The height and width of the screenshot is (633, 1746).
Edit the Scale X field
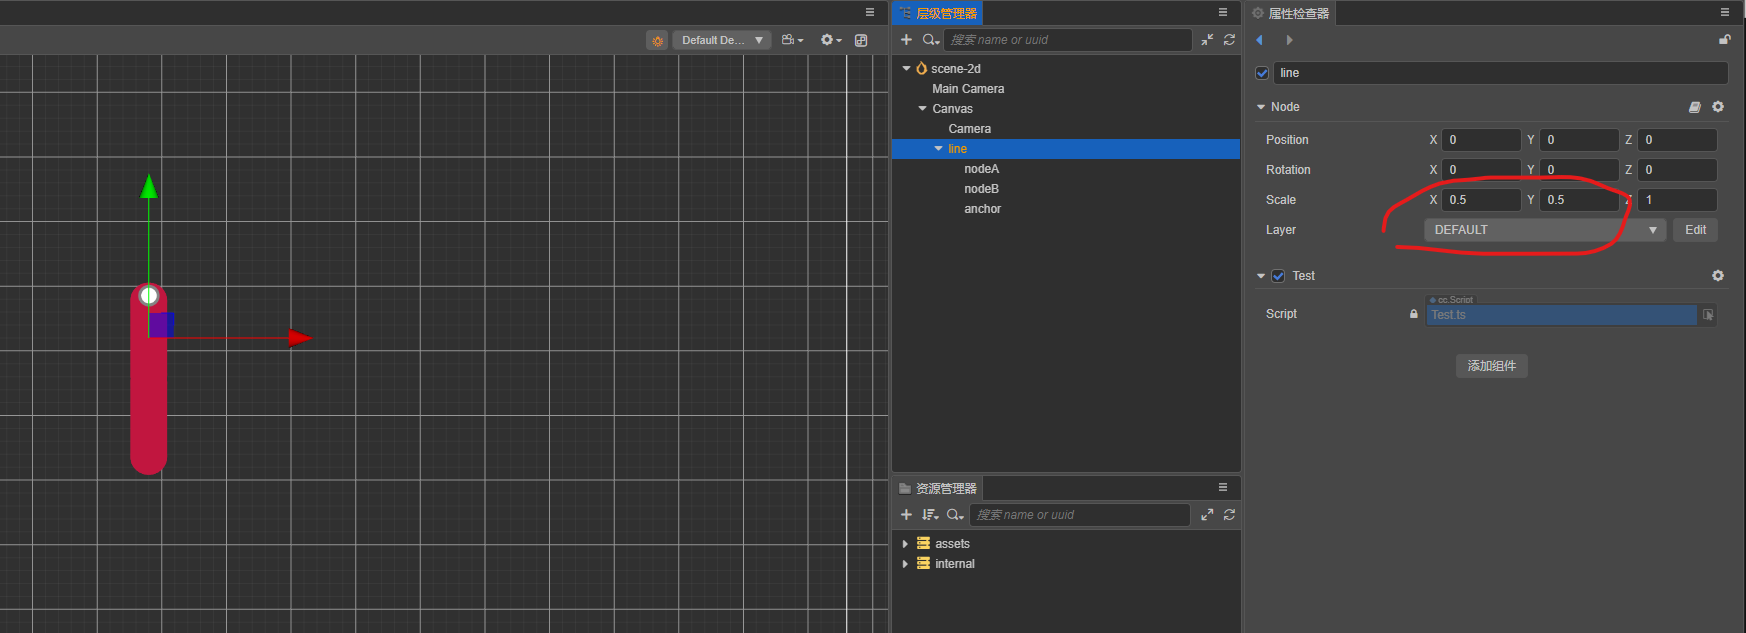coord(1481,200)
